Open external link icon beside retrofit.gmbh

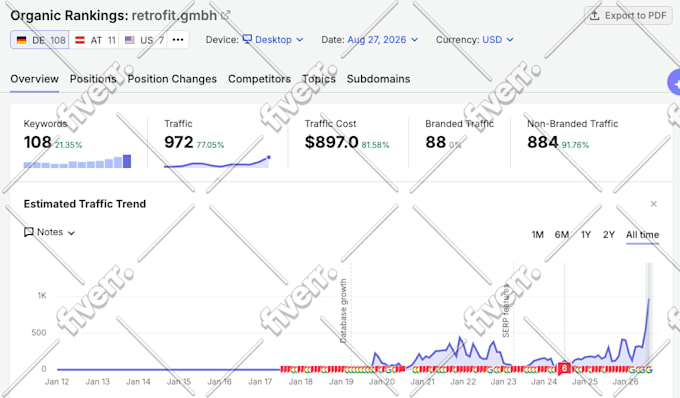(226, 16)
